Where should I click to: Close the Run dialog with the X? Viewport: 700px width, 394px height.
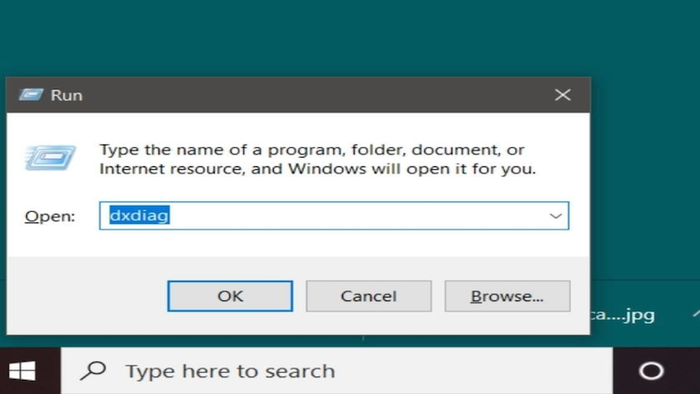point(562,95)
